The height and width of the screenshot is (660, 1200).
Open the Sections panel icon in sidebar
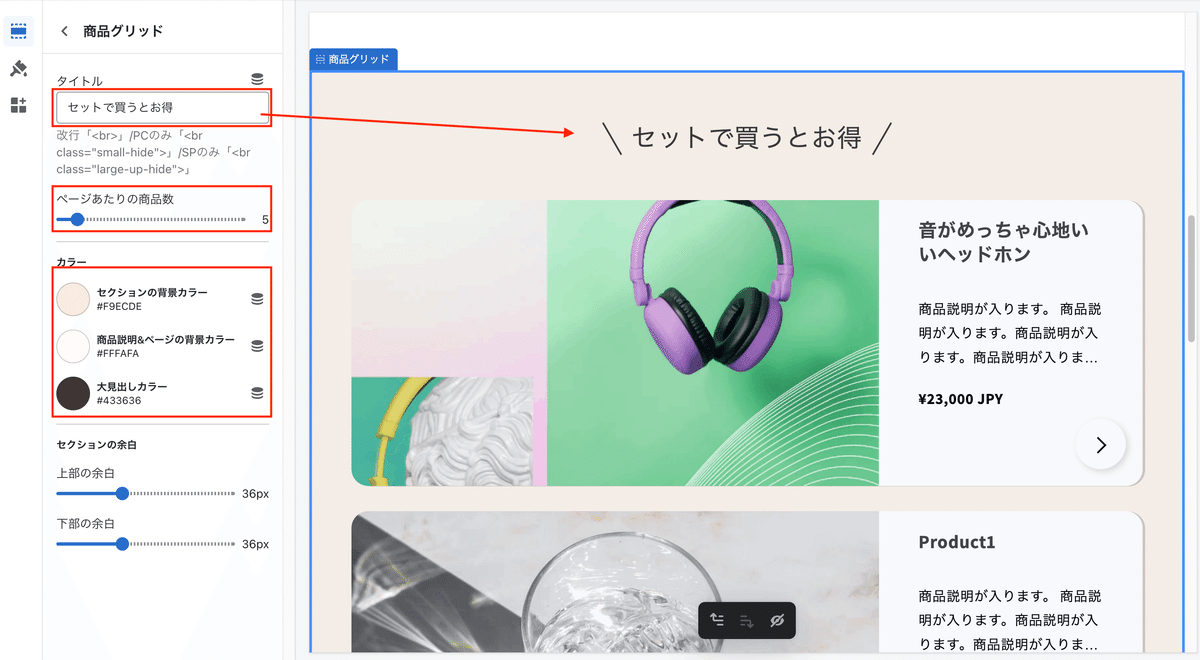click(x=18, y=31)
